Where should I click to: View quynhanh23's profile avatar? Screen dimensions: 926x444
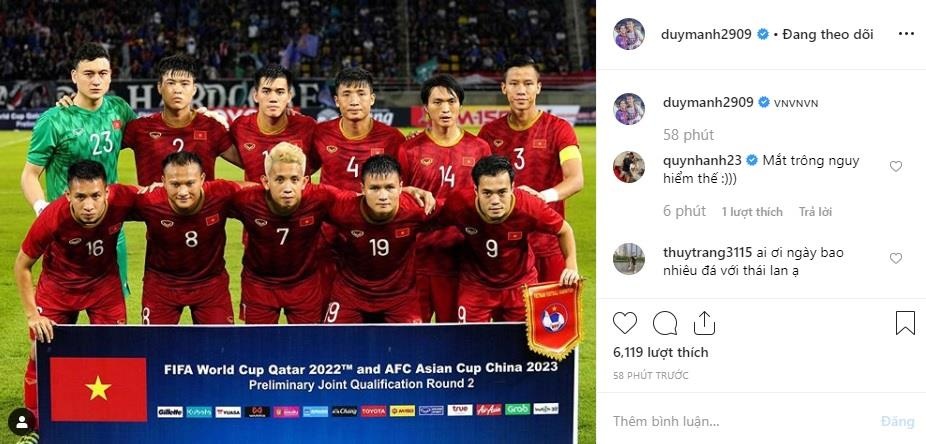[629, 166]
